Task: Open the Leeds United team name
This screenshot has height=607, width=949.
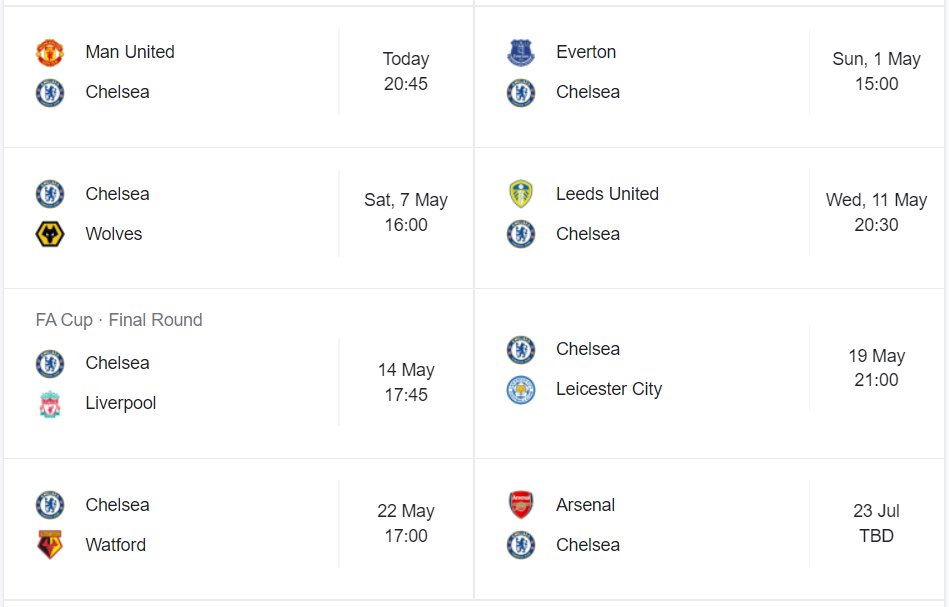Action: (607, 194)
